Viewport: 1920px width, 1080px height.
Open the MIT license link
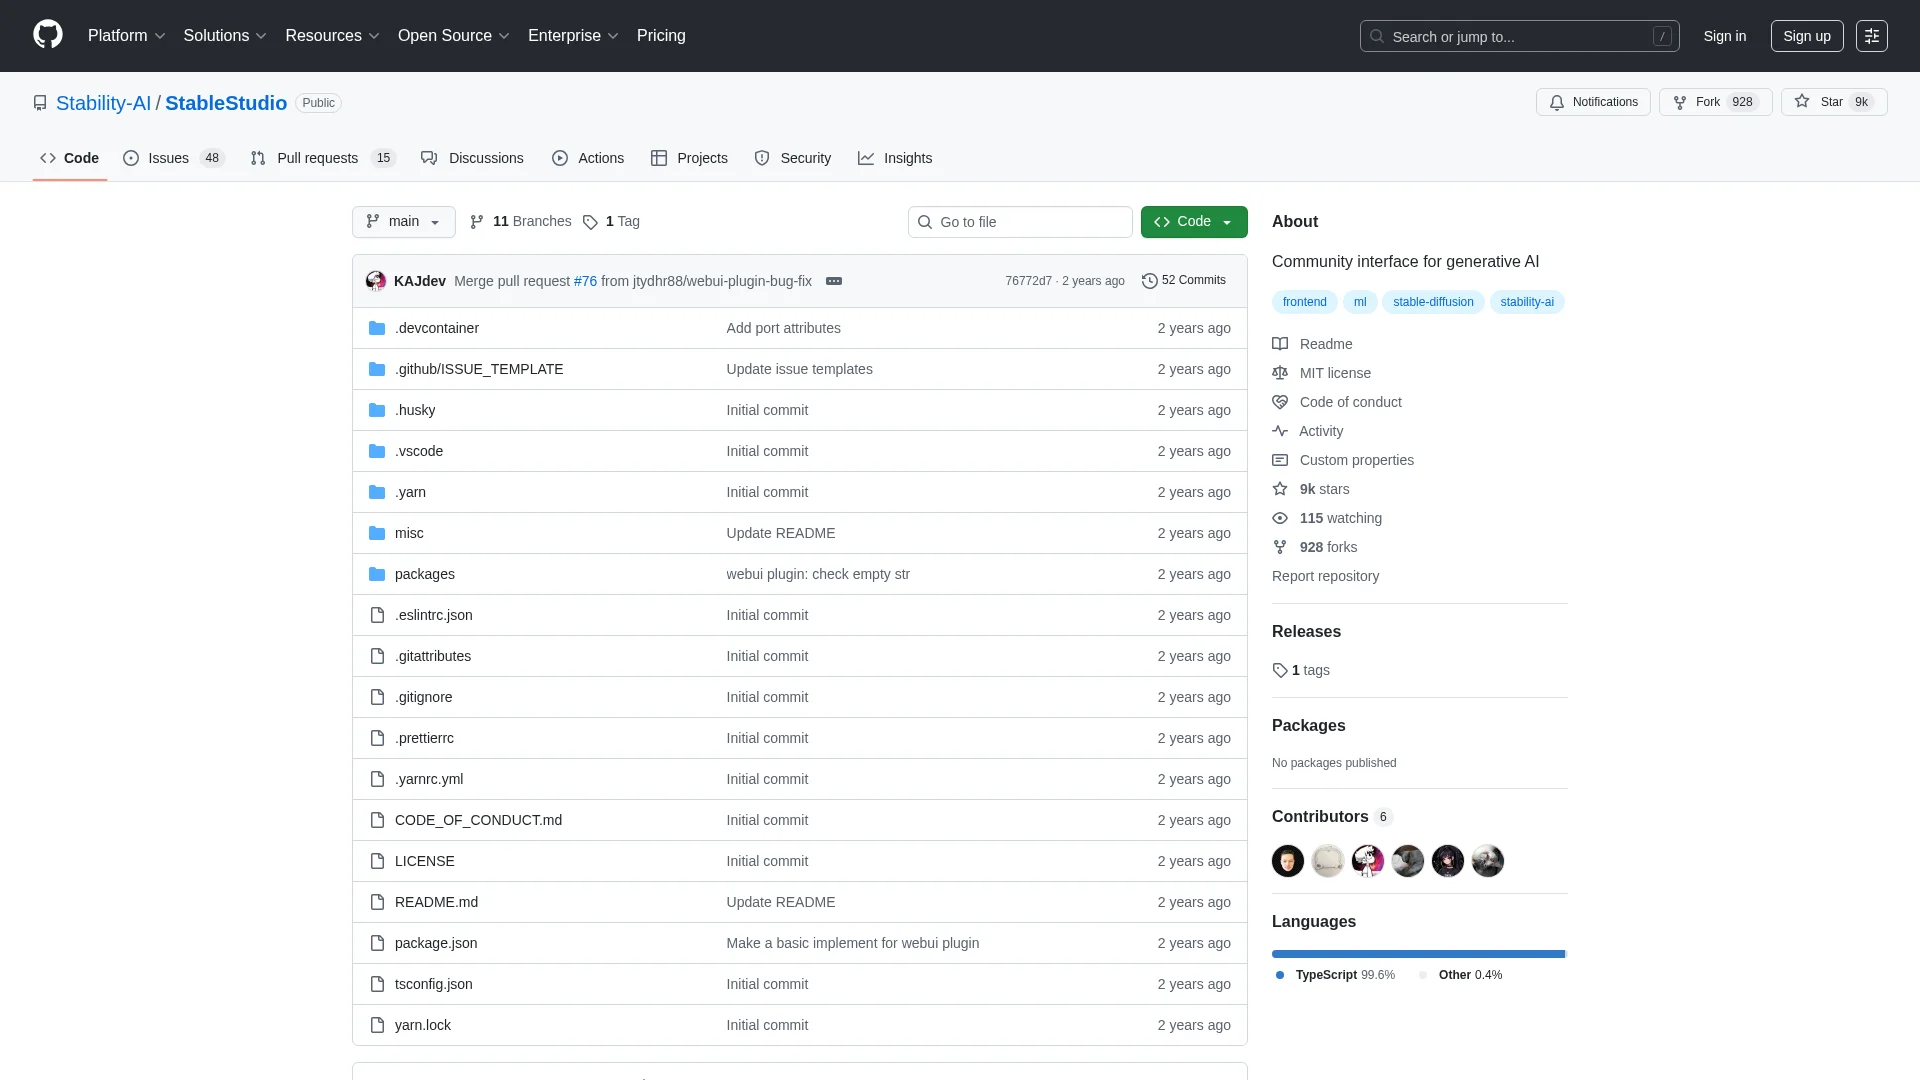click(1335, 373)
